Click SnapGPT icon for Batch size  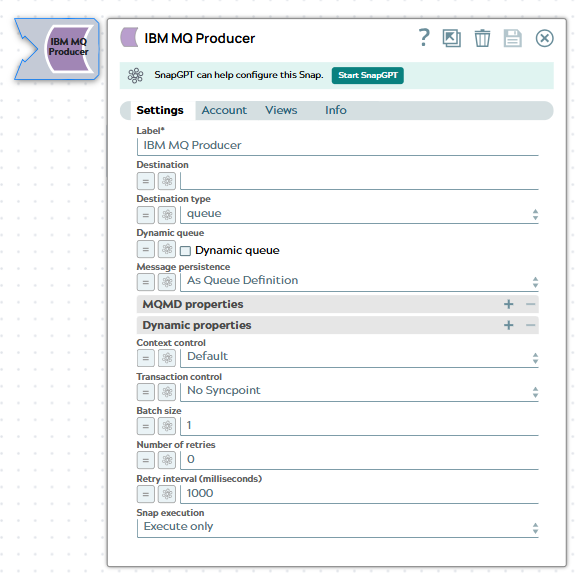(x=167, y=426)
